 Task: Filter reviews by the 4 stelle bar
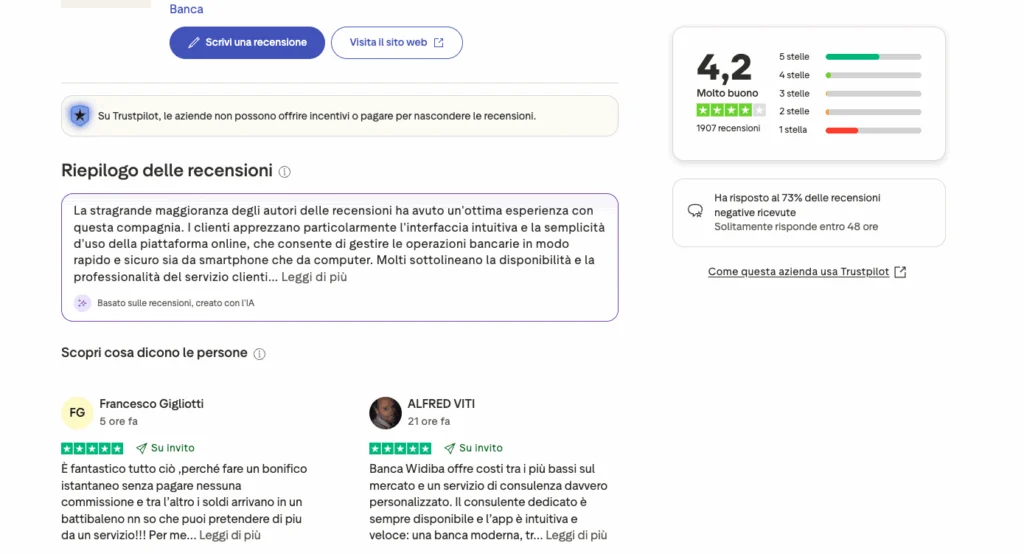873,75
